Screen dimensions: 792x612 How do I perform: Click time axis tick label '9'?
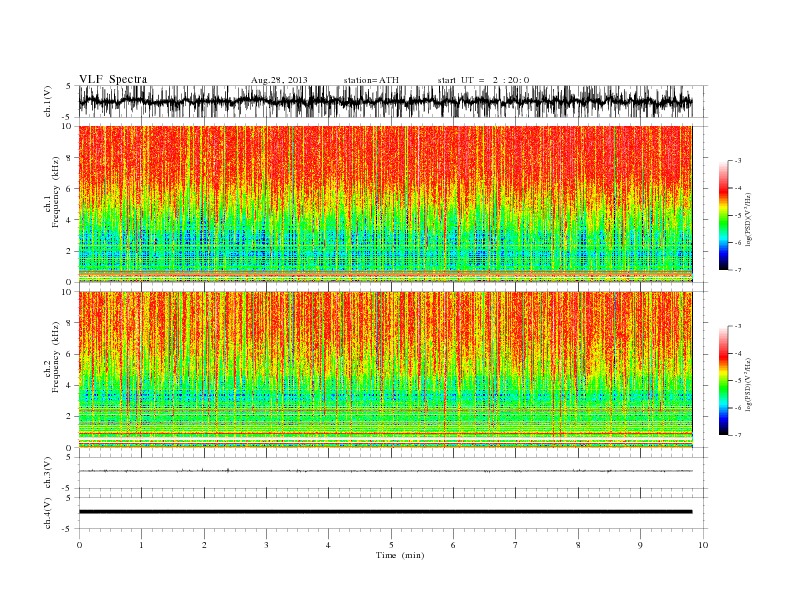[x=640, y=545]
